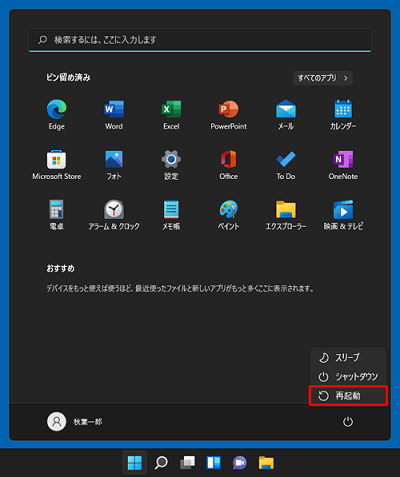Launch the Office app
400x477 pixels.
tap(229, 165)
